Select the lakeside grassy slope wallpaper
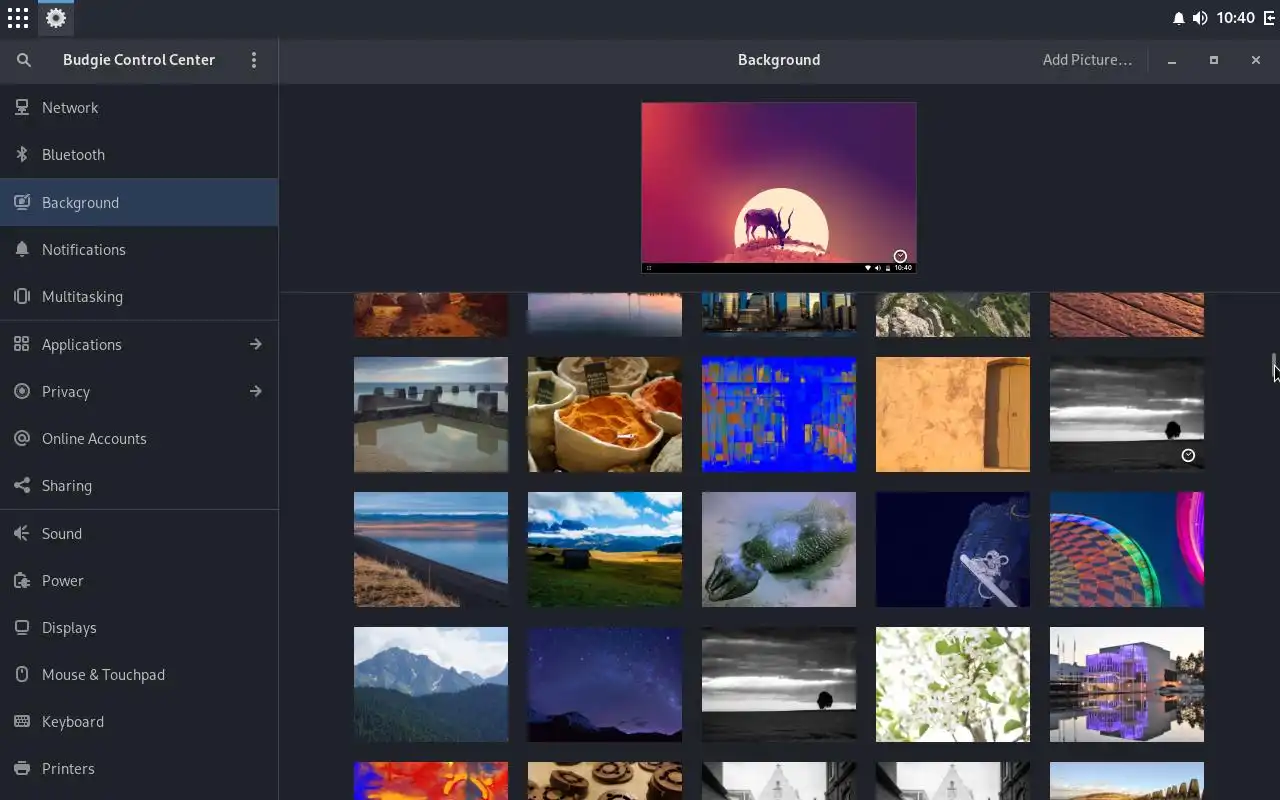This screenshot has height=800, width=1280. click(431, 549)
